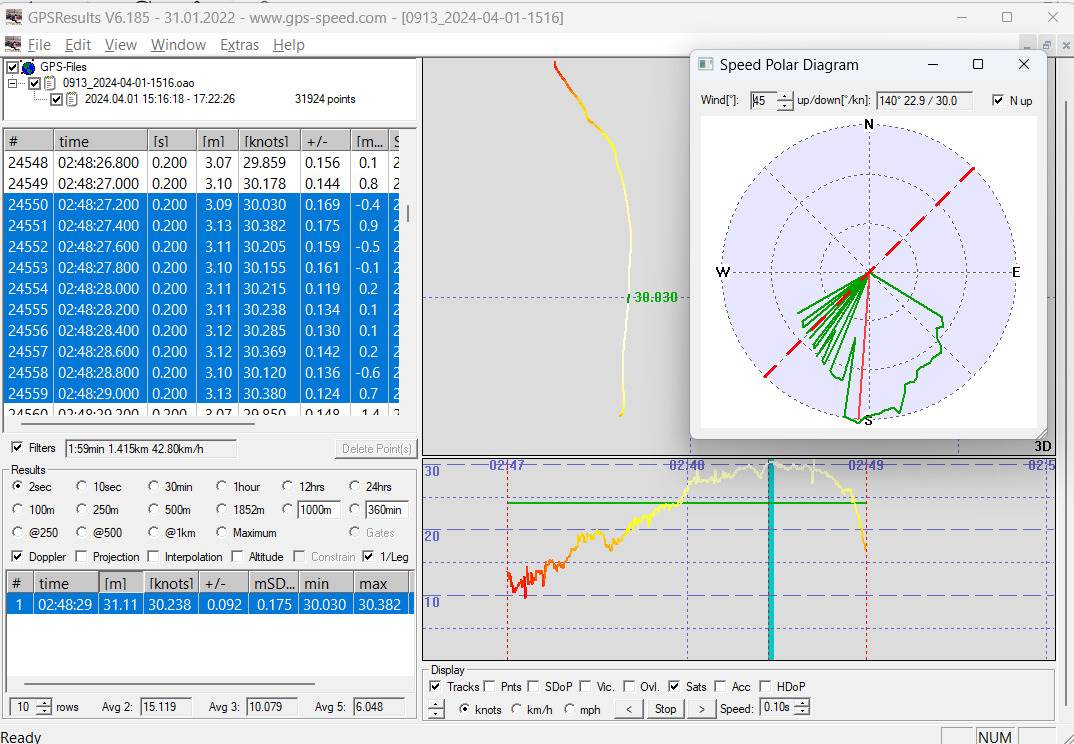Click the GPSResults app icon in menu bar

(13, 45)
